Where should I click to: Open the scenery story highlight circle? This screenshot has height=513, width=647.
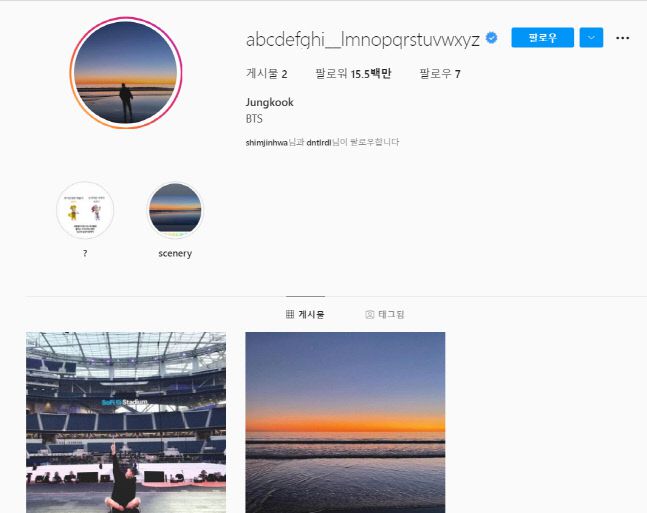pos(175,210)
